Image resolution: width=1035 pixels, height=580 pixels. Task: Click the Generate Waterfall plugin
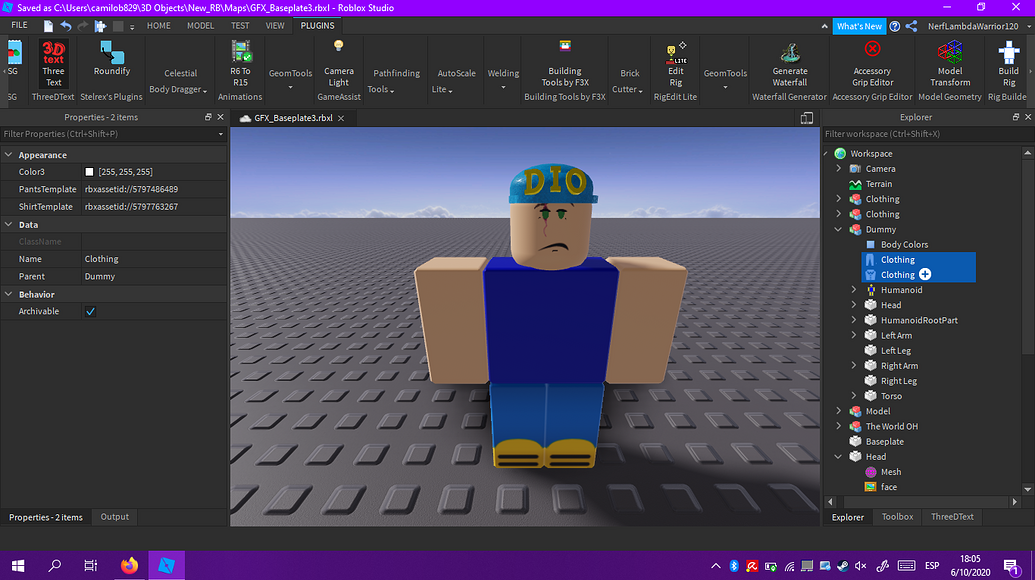789,64
